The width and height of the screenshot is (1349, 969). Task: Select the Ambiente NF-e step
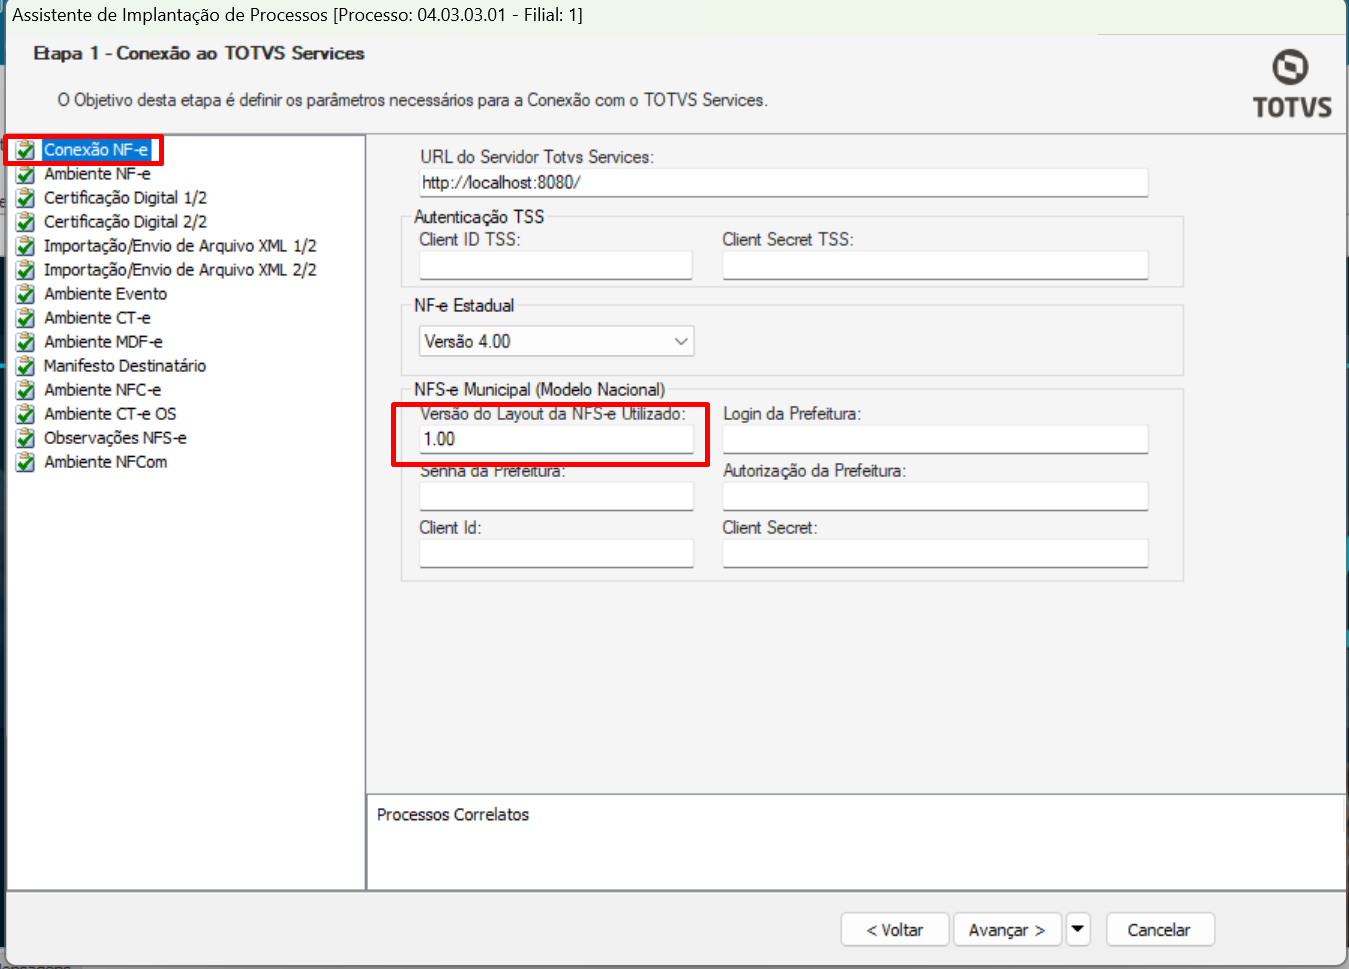[97, 174]
